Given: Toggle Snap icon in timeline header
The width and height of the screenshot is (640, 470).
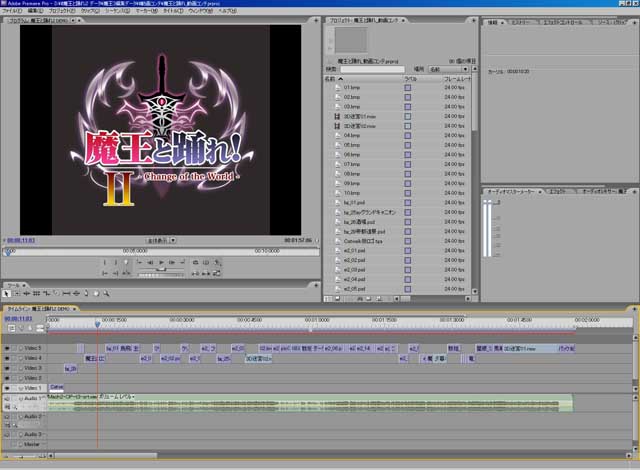Looking at the screenshot, I should (x=11, y=328).
